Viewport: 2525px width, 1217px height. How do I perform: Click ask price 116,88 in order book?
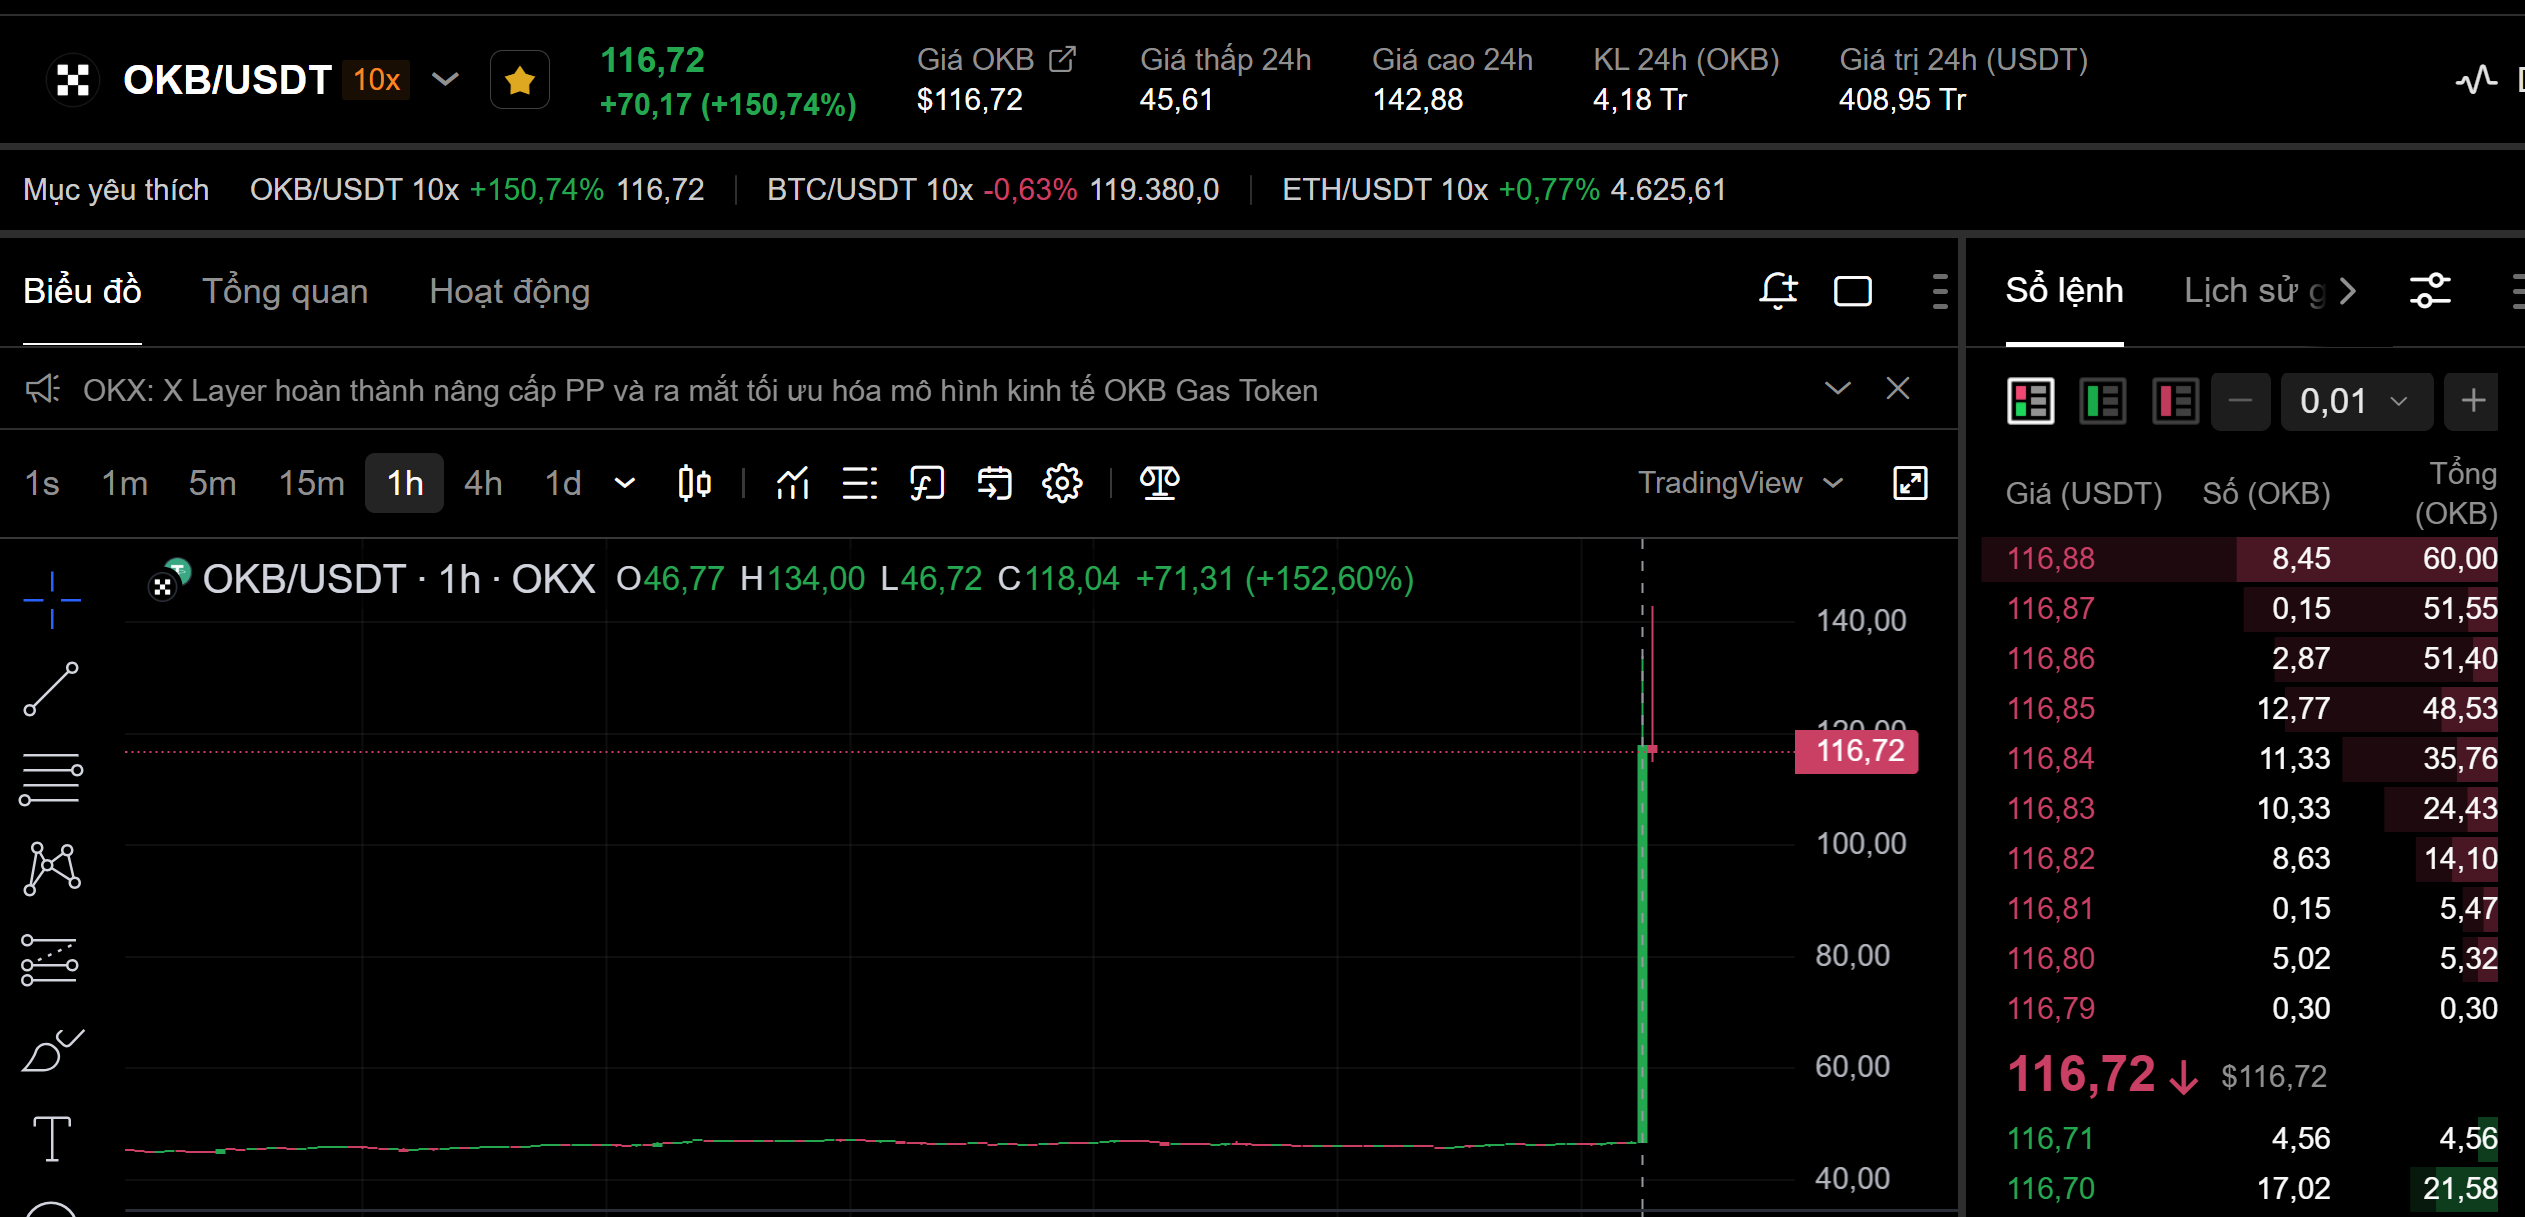pos(2050,558)
